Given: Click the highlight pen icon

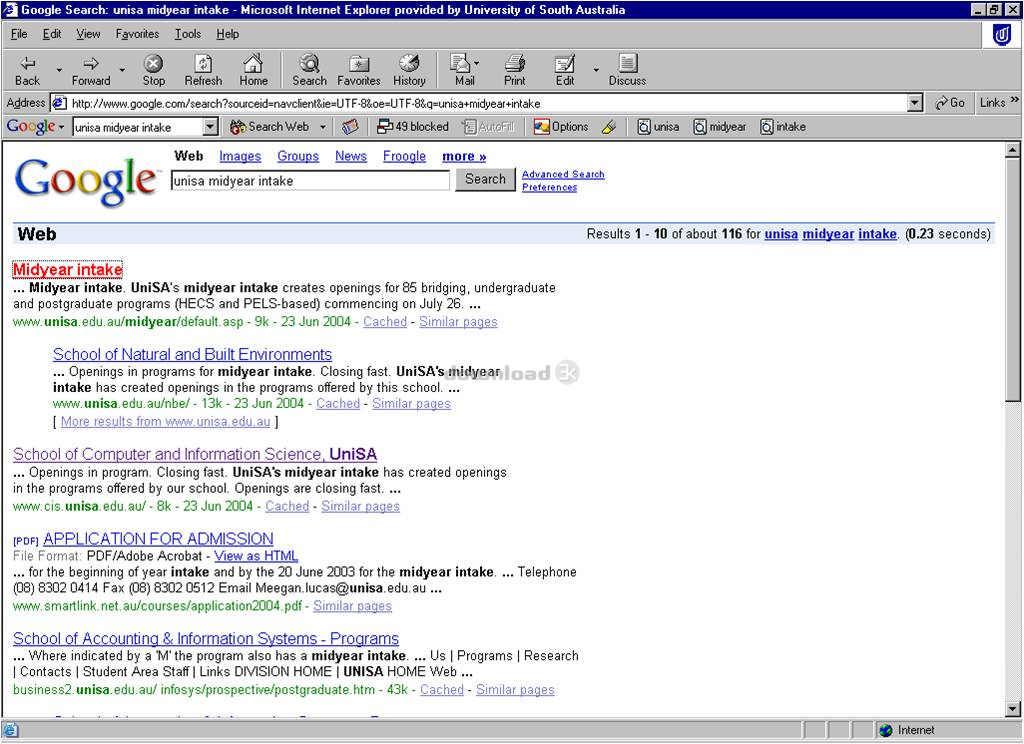Looking at the screenshot, I should click(x=609, y=127).
